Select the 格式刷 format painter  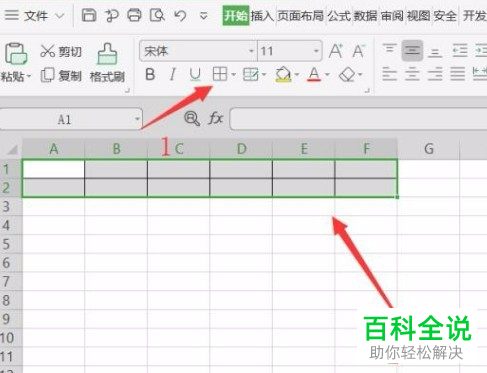[x=107, y=63]
